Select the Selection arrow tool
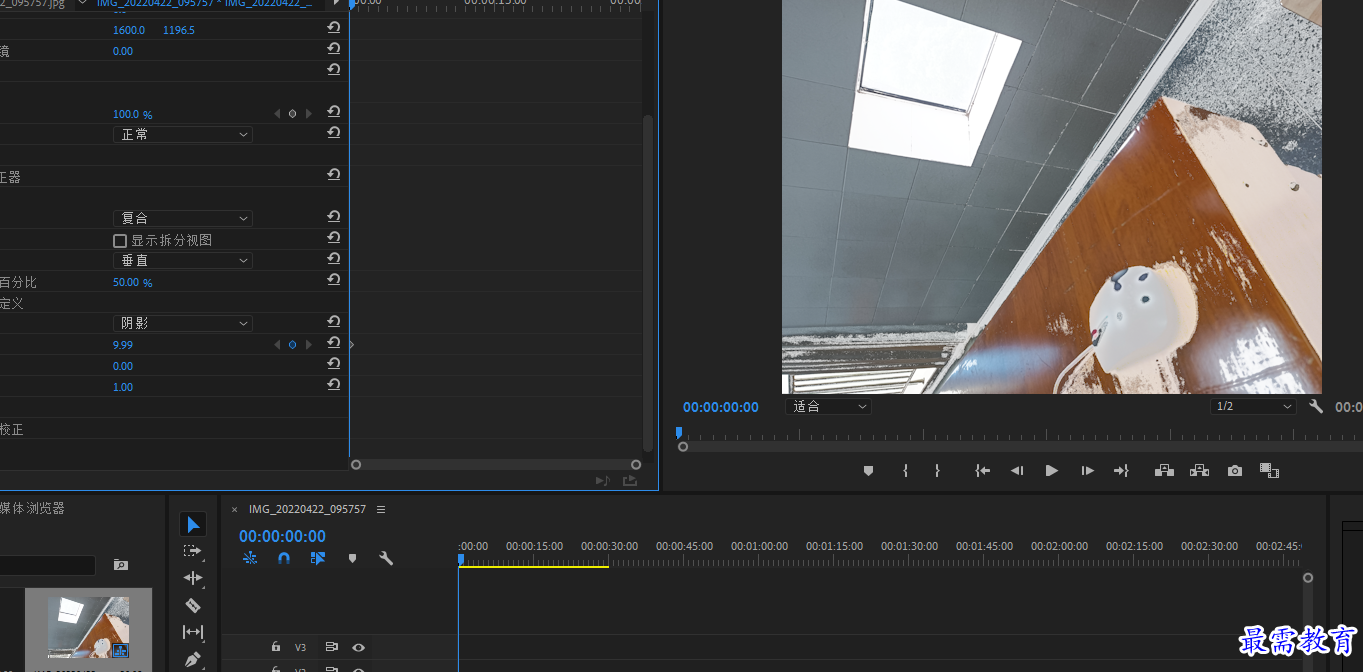The width and height of the screenshot is (1363, 672). click(193, 524)
